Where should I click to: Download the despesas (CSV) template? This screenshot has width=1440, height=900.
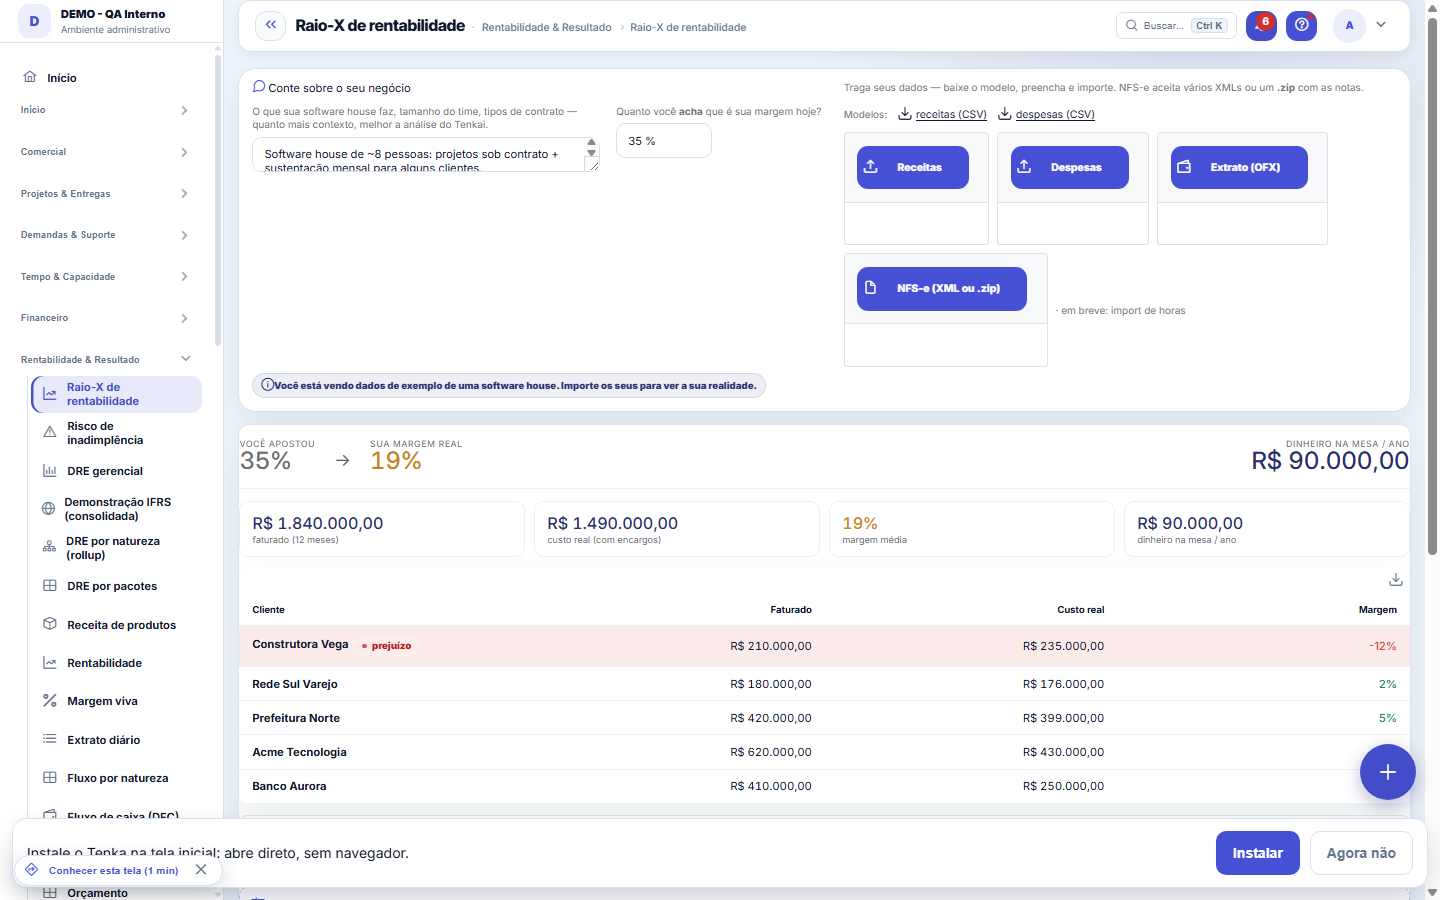coord(1046,114)
